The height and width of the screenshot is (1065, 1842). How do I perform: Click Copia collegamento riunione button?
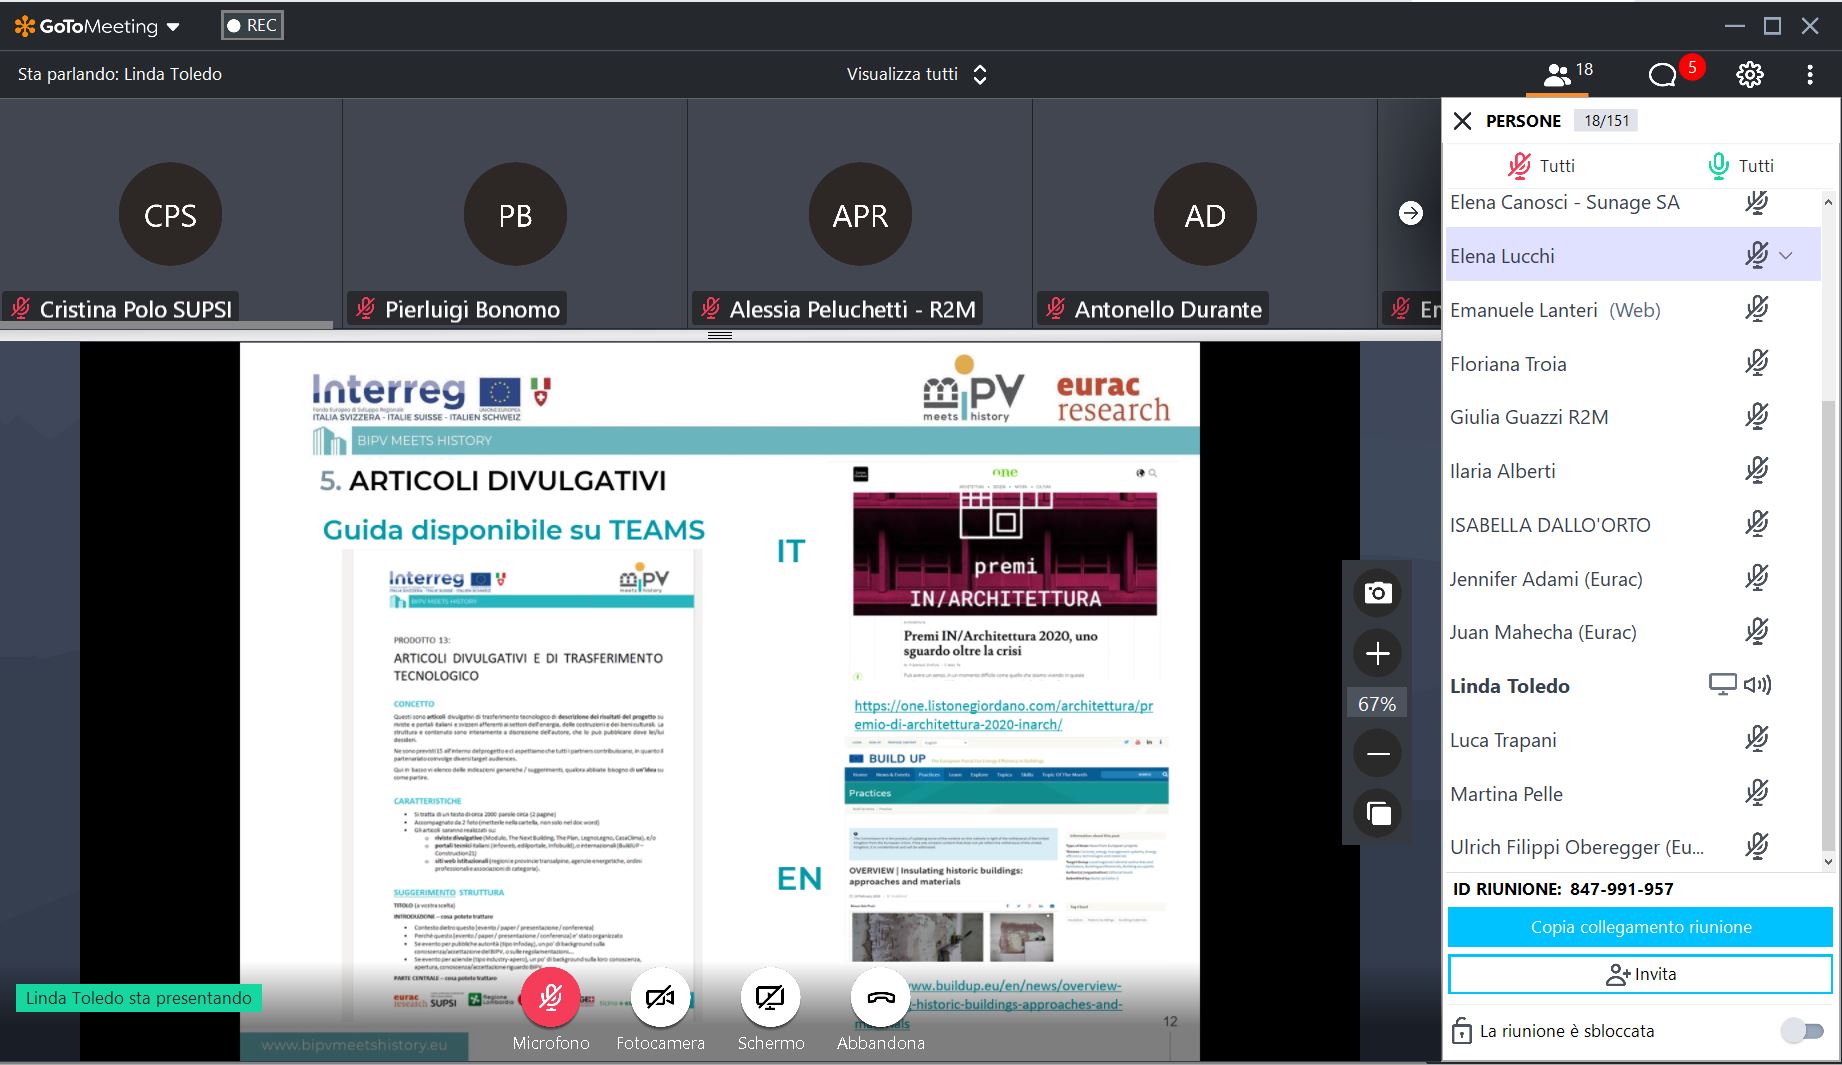click(1640, 927)
